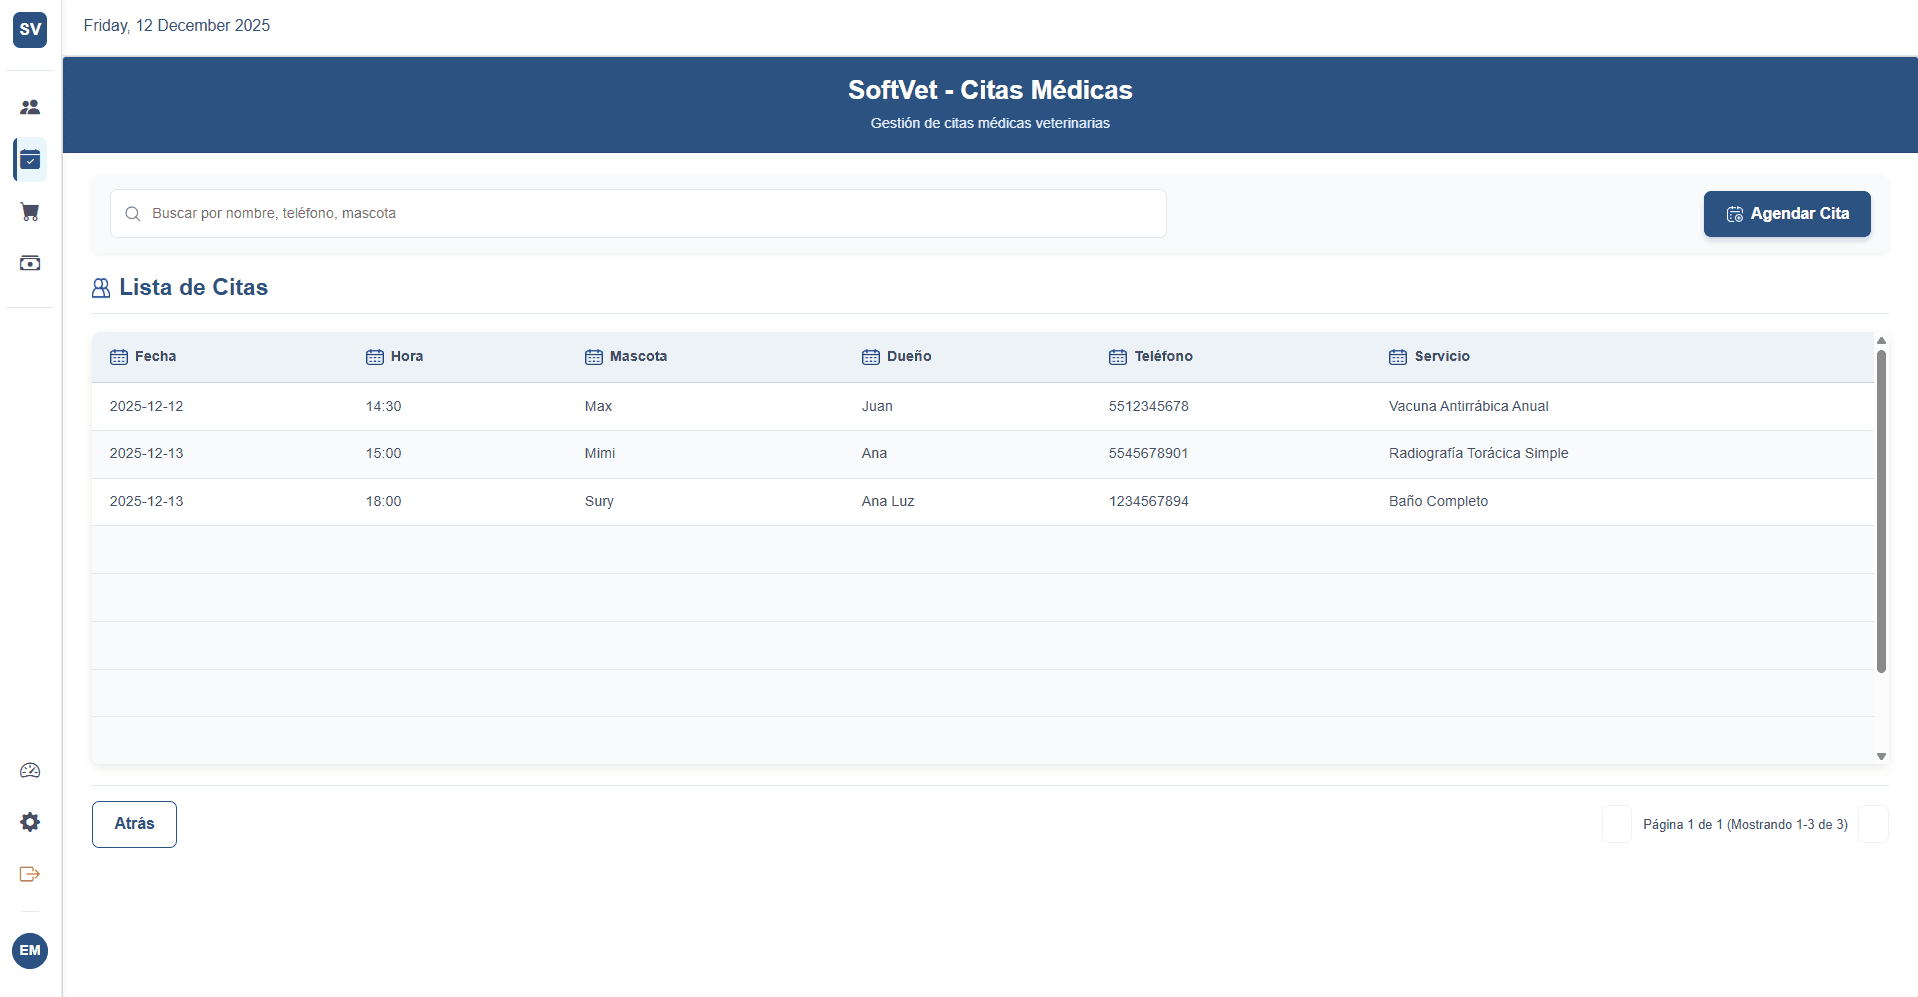Click the SV logo at the top
This screenshot has height=997, width=1918.
29,29
